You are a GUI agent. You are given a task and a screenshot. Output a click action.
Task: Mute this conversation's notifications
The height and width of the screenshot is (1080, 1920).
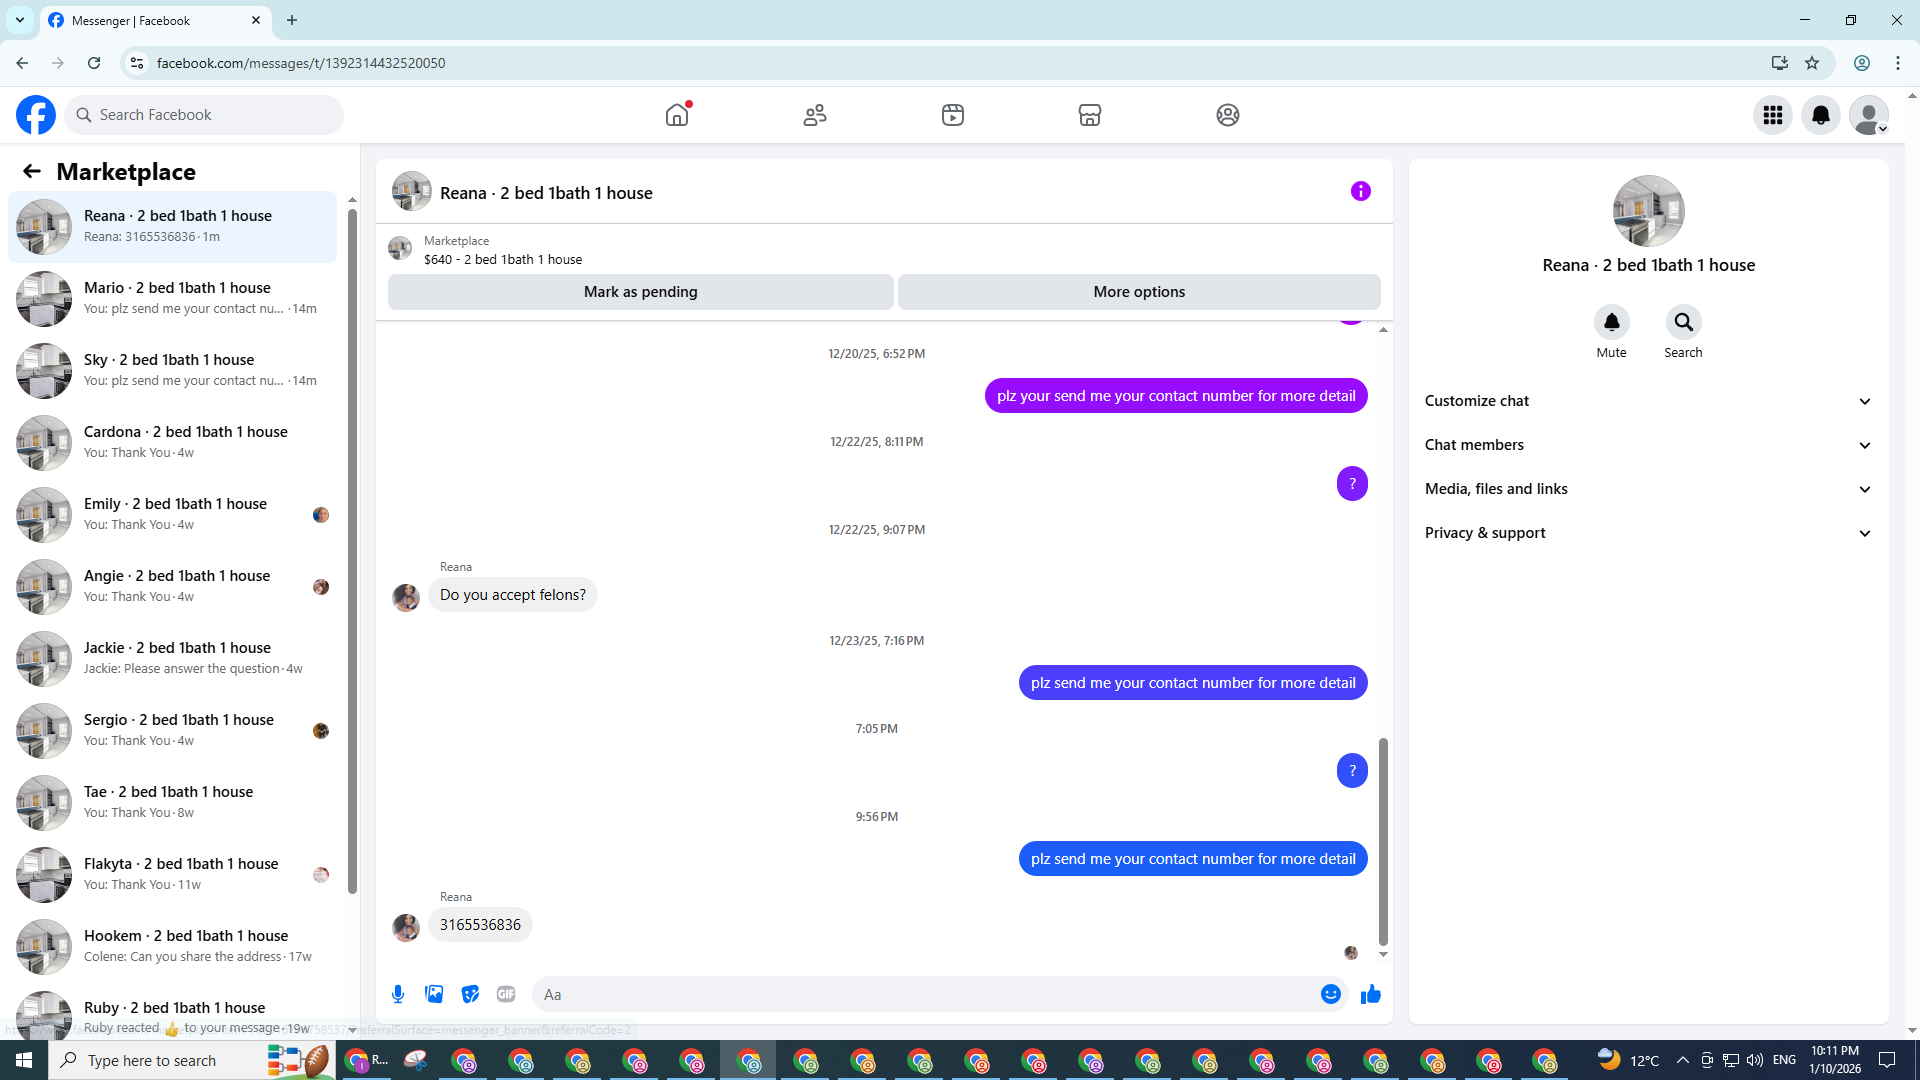tap(1611, 322)
